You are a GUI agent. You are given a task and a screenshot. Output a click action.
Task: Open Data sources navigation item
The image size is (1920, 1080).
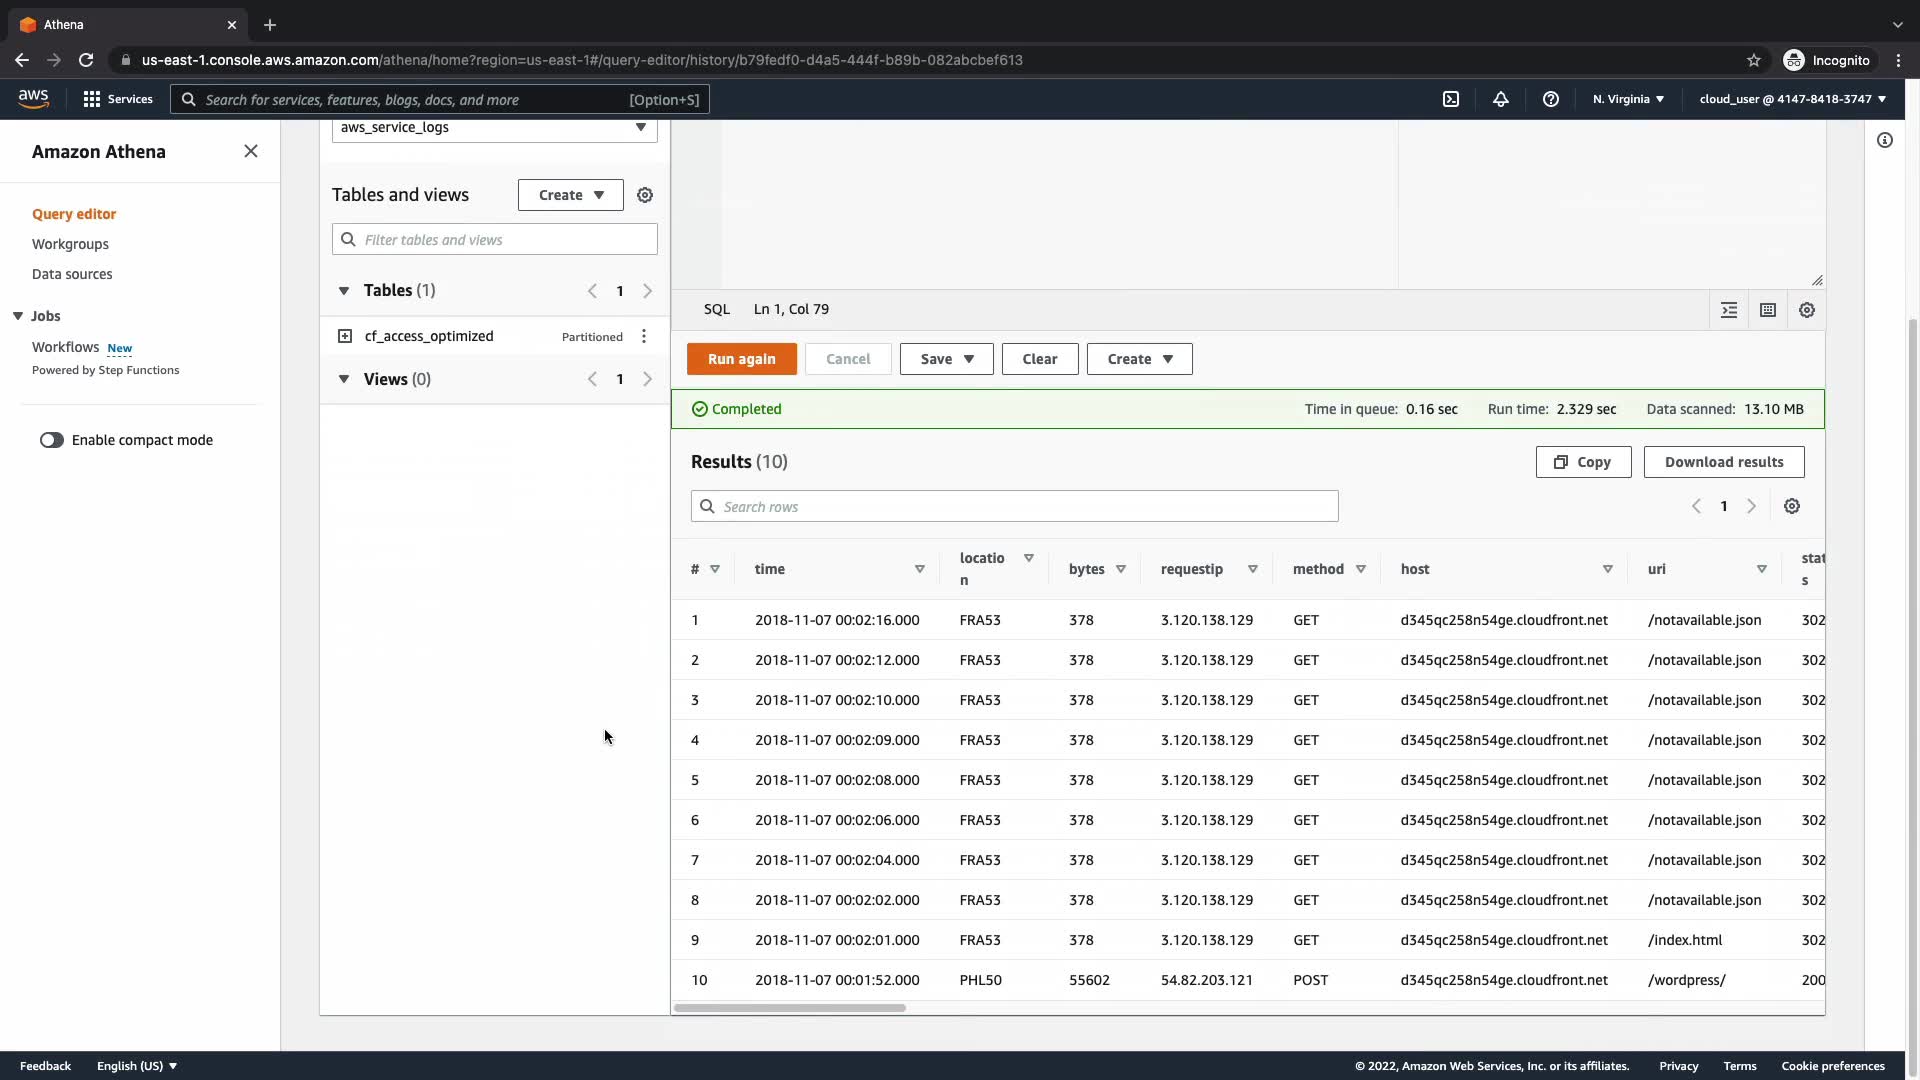[x=72, y=274]
